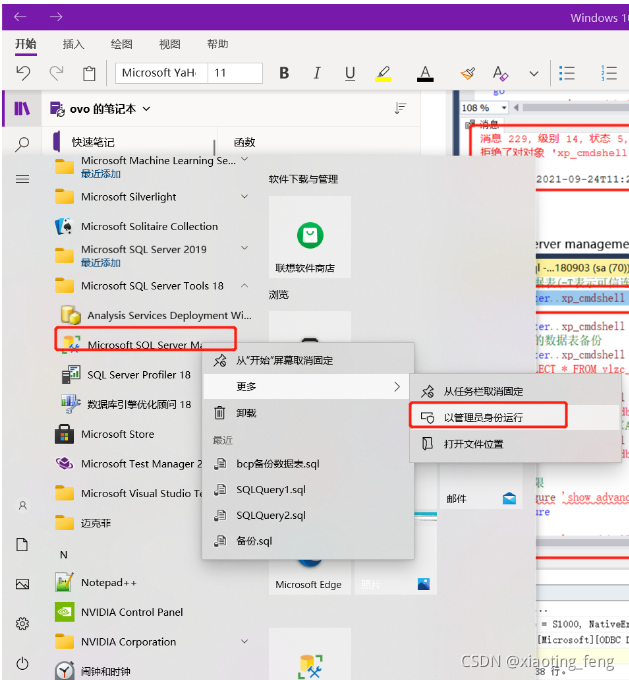Click the undo icon in OneNote
Image resolution: width=629 pixels, height=680 pixels.
[x=23, y=73]
